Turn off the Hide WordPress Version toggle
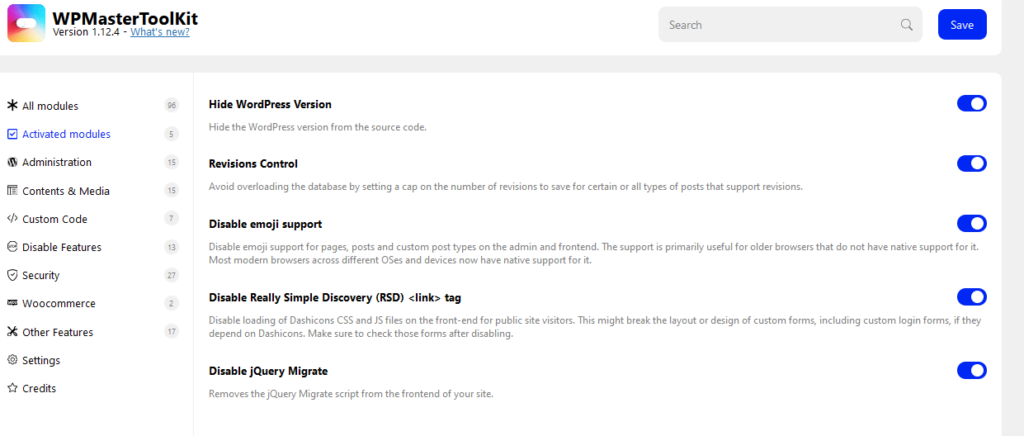The width and height of the screenshot is (1024, 436). 972,104
